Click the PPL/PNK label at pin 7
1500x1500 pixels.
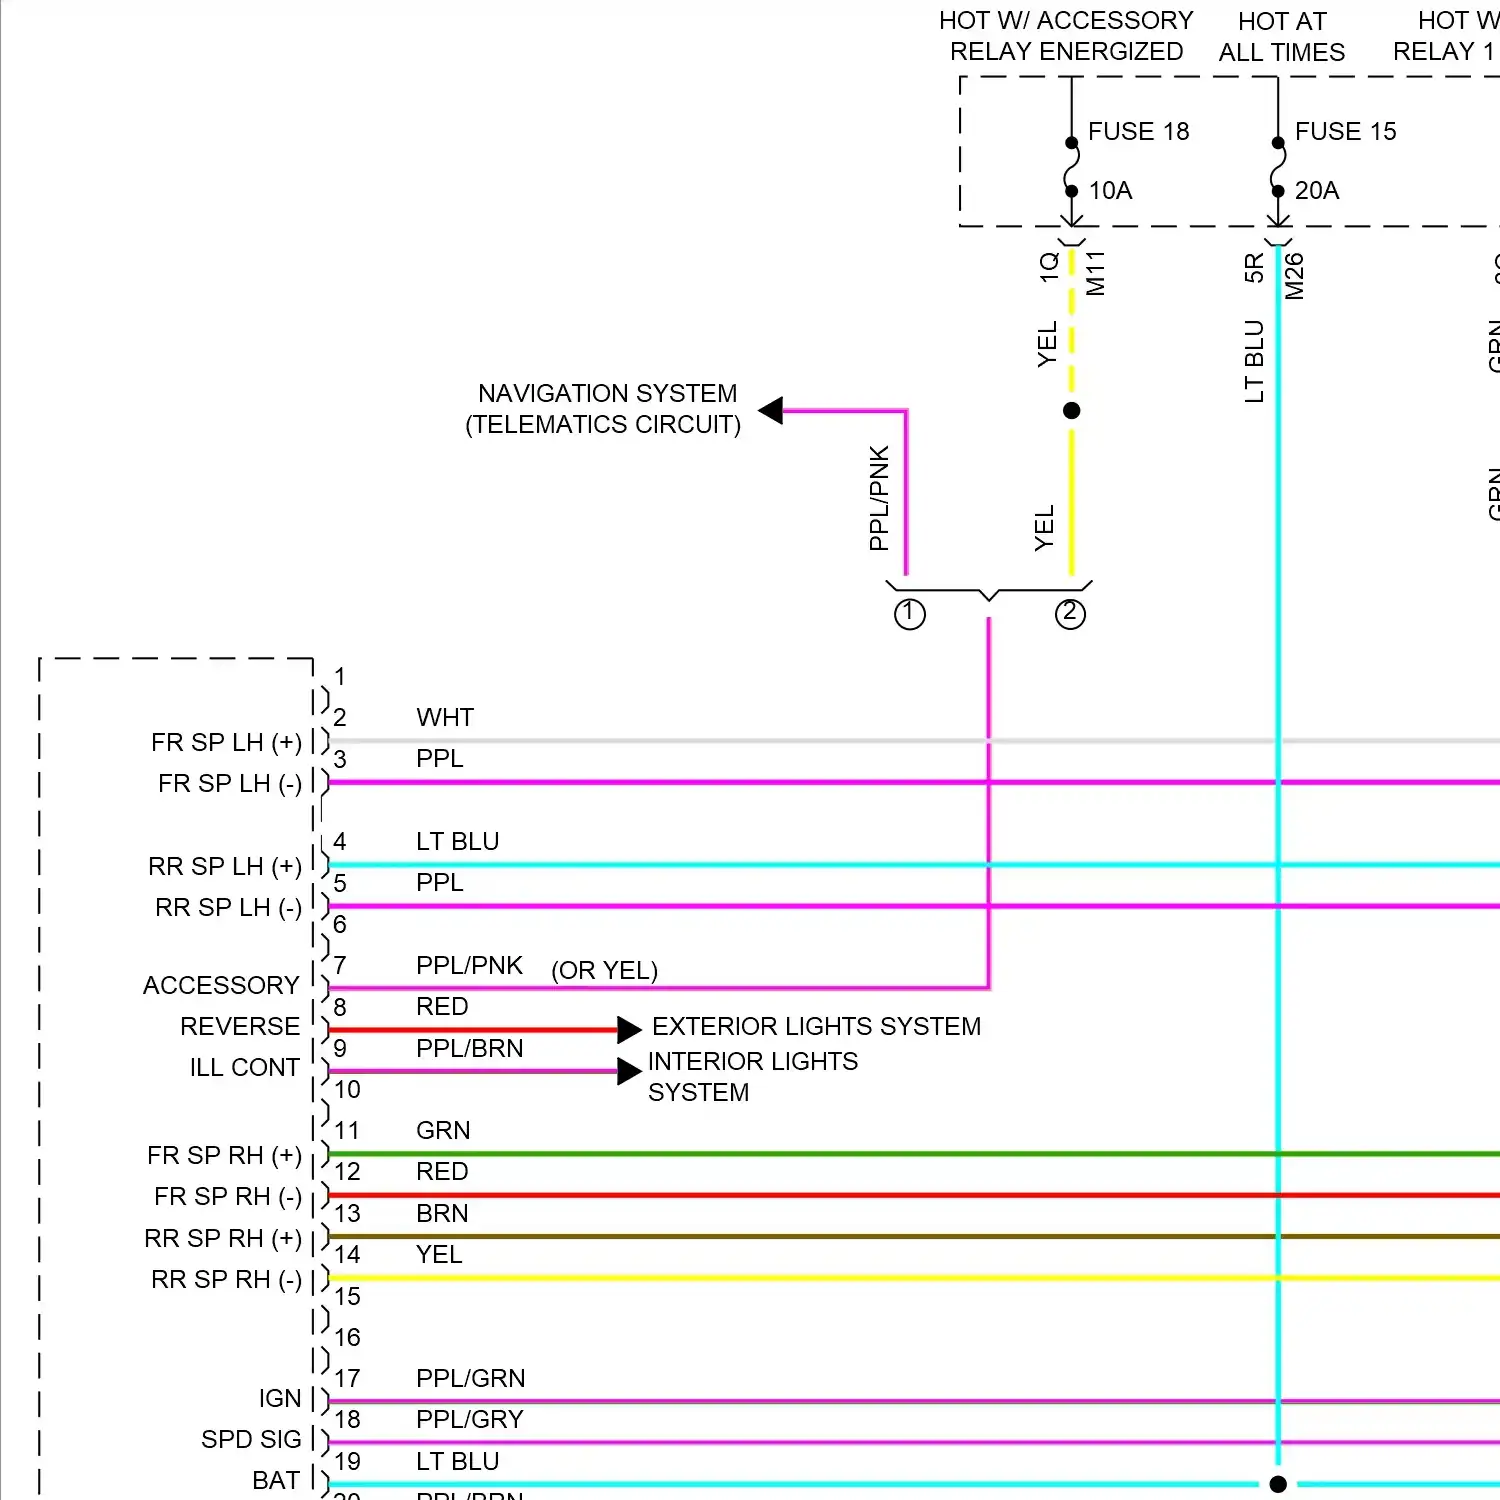[469, 966]
